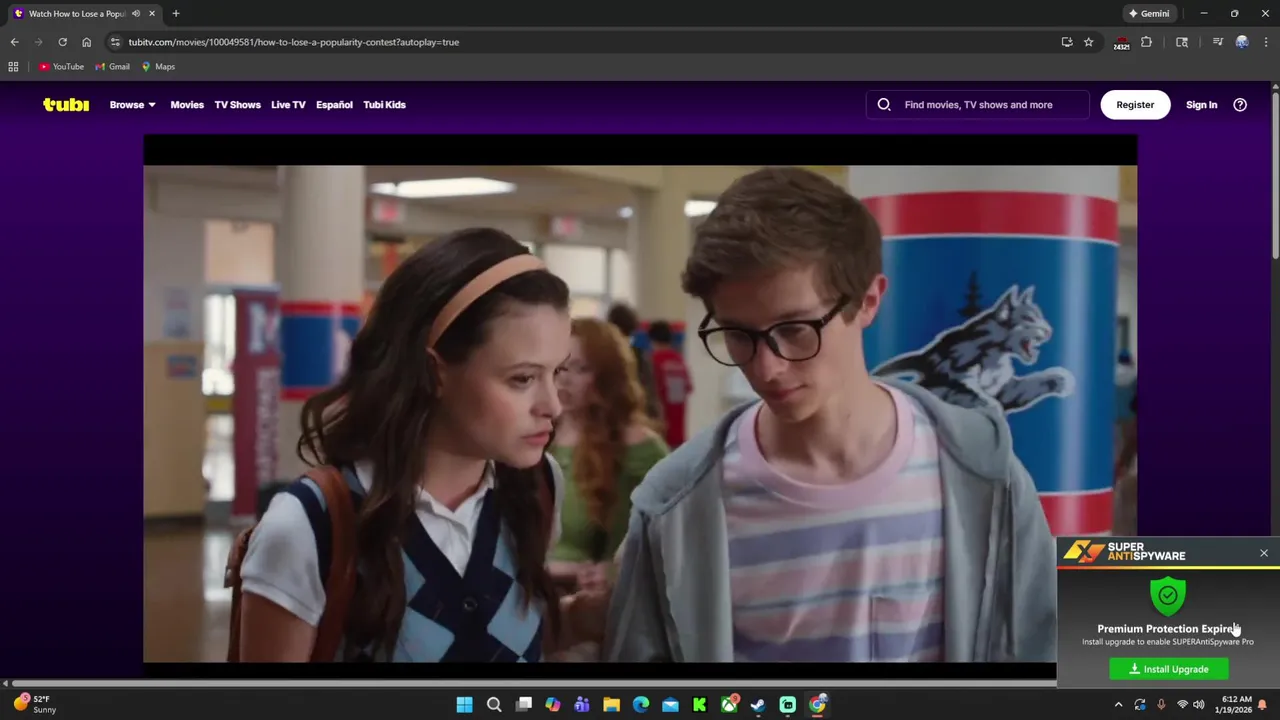Focus the Find movies, TV shows search field
Screen dimensions: 1280x720
point(978,104)
